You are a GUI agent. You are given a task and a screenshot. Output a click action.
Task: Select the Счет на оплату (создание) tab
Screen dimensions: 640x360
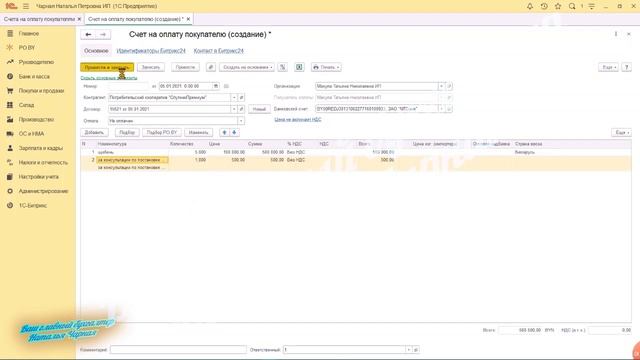136,19
